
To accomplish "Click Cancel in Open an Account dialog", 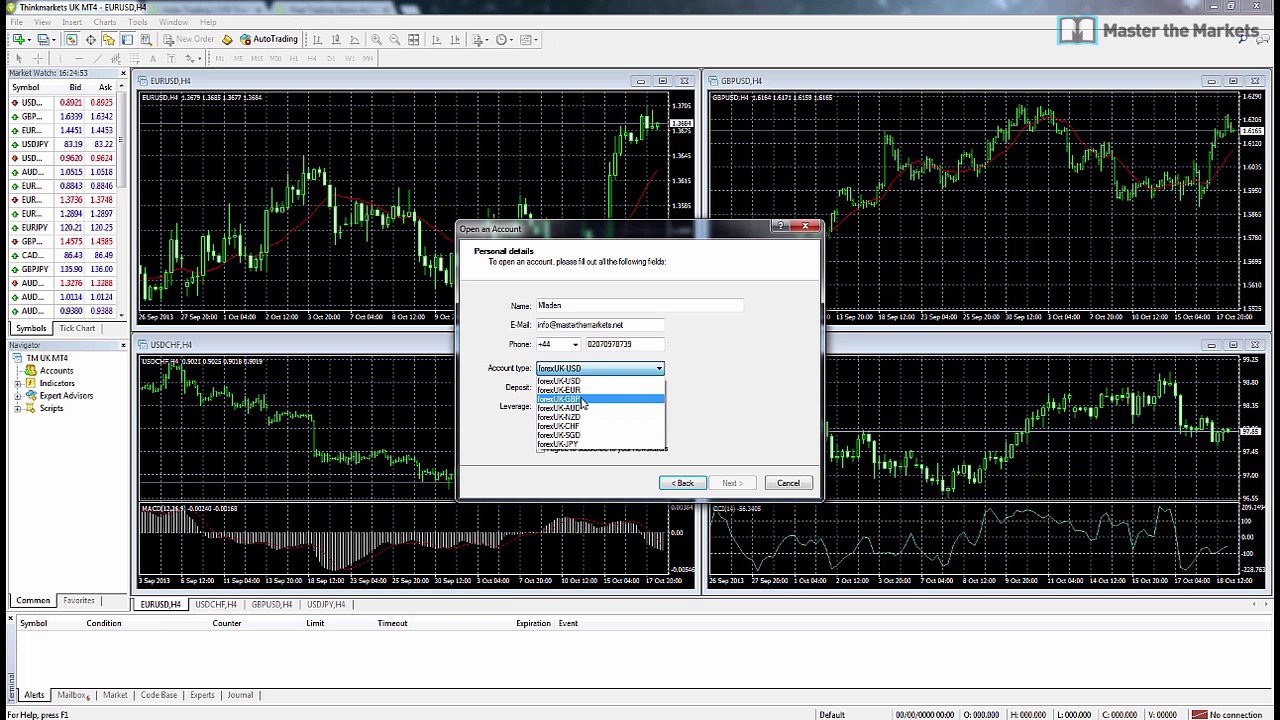I will [788, 484].
